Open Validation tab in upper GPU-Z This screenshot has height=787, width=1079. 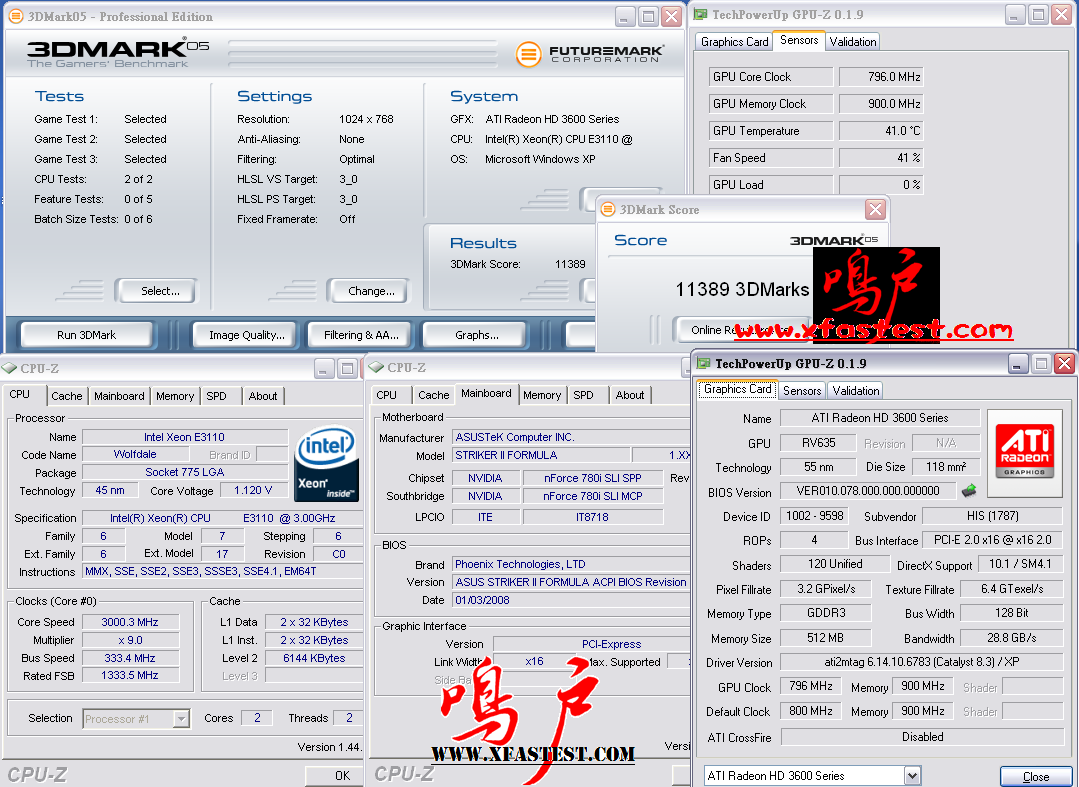(x=853, y=42)
